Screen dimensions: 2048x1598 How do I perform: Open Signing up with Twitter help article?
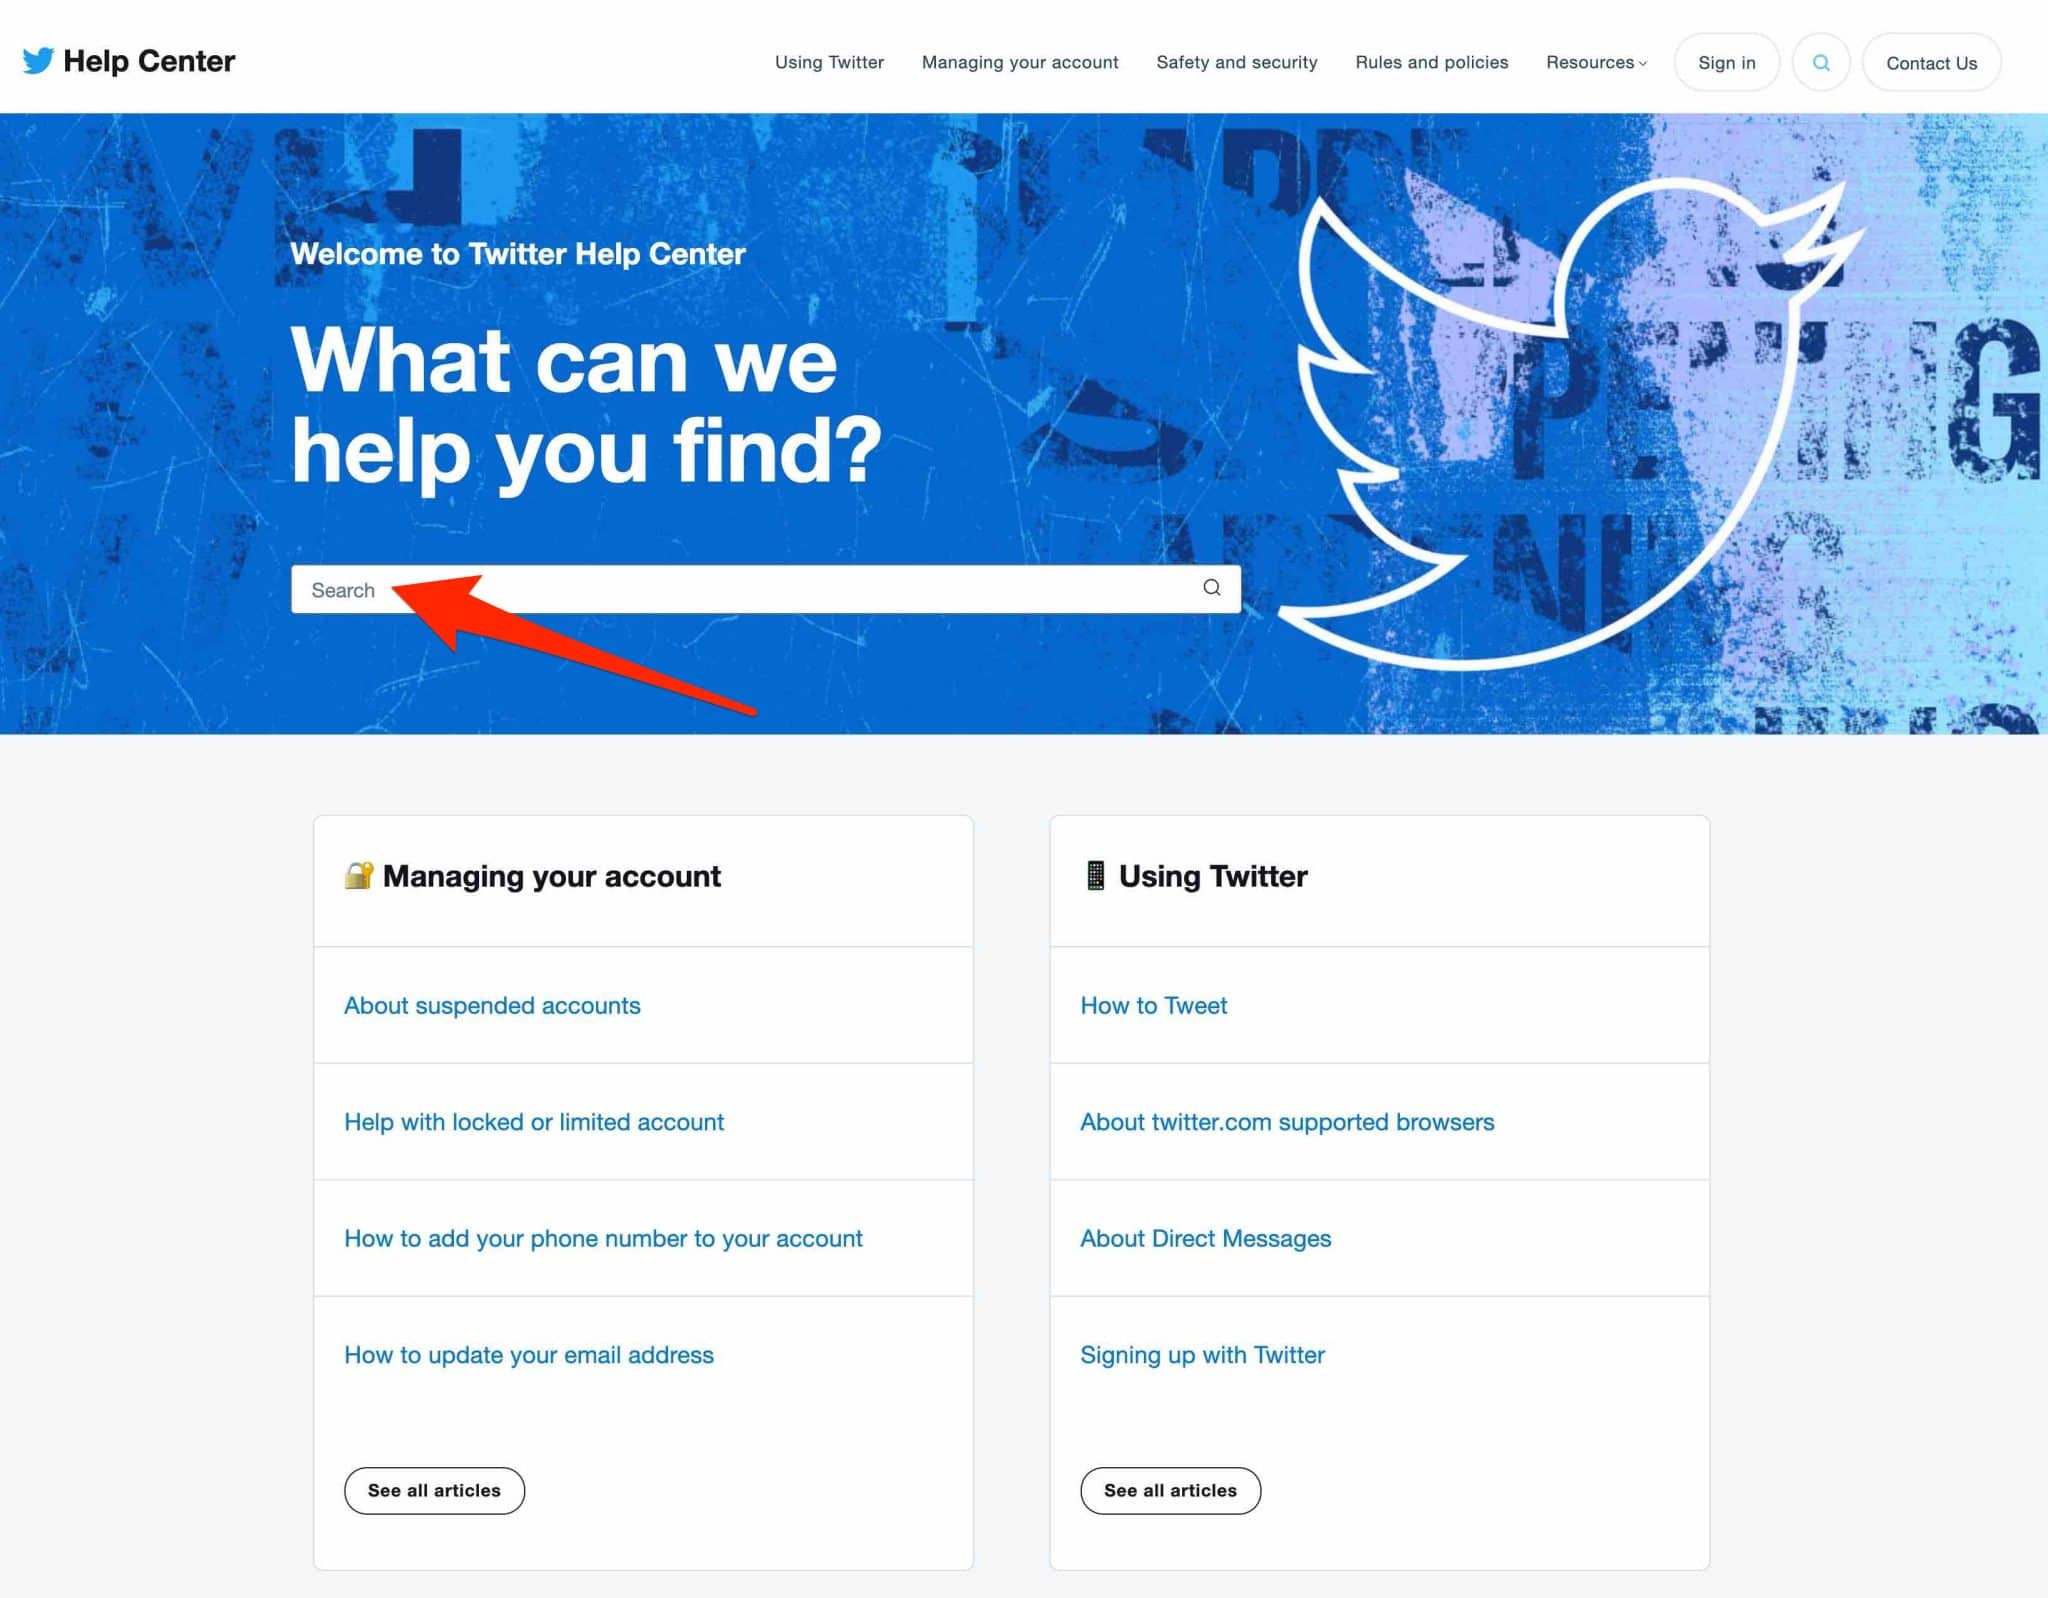point(1204,1354)
